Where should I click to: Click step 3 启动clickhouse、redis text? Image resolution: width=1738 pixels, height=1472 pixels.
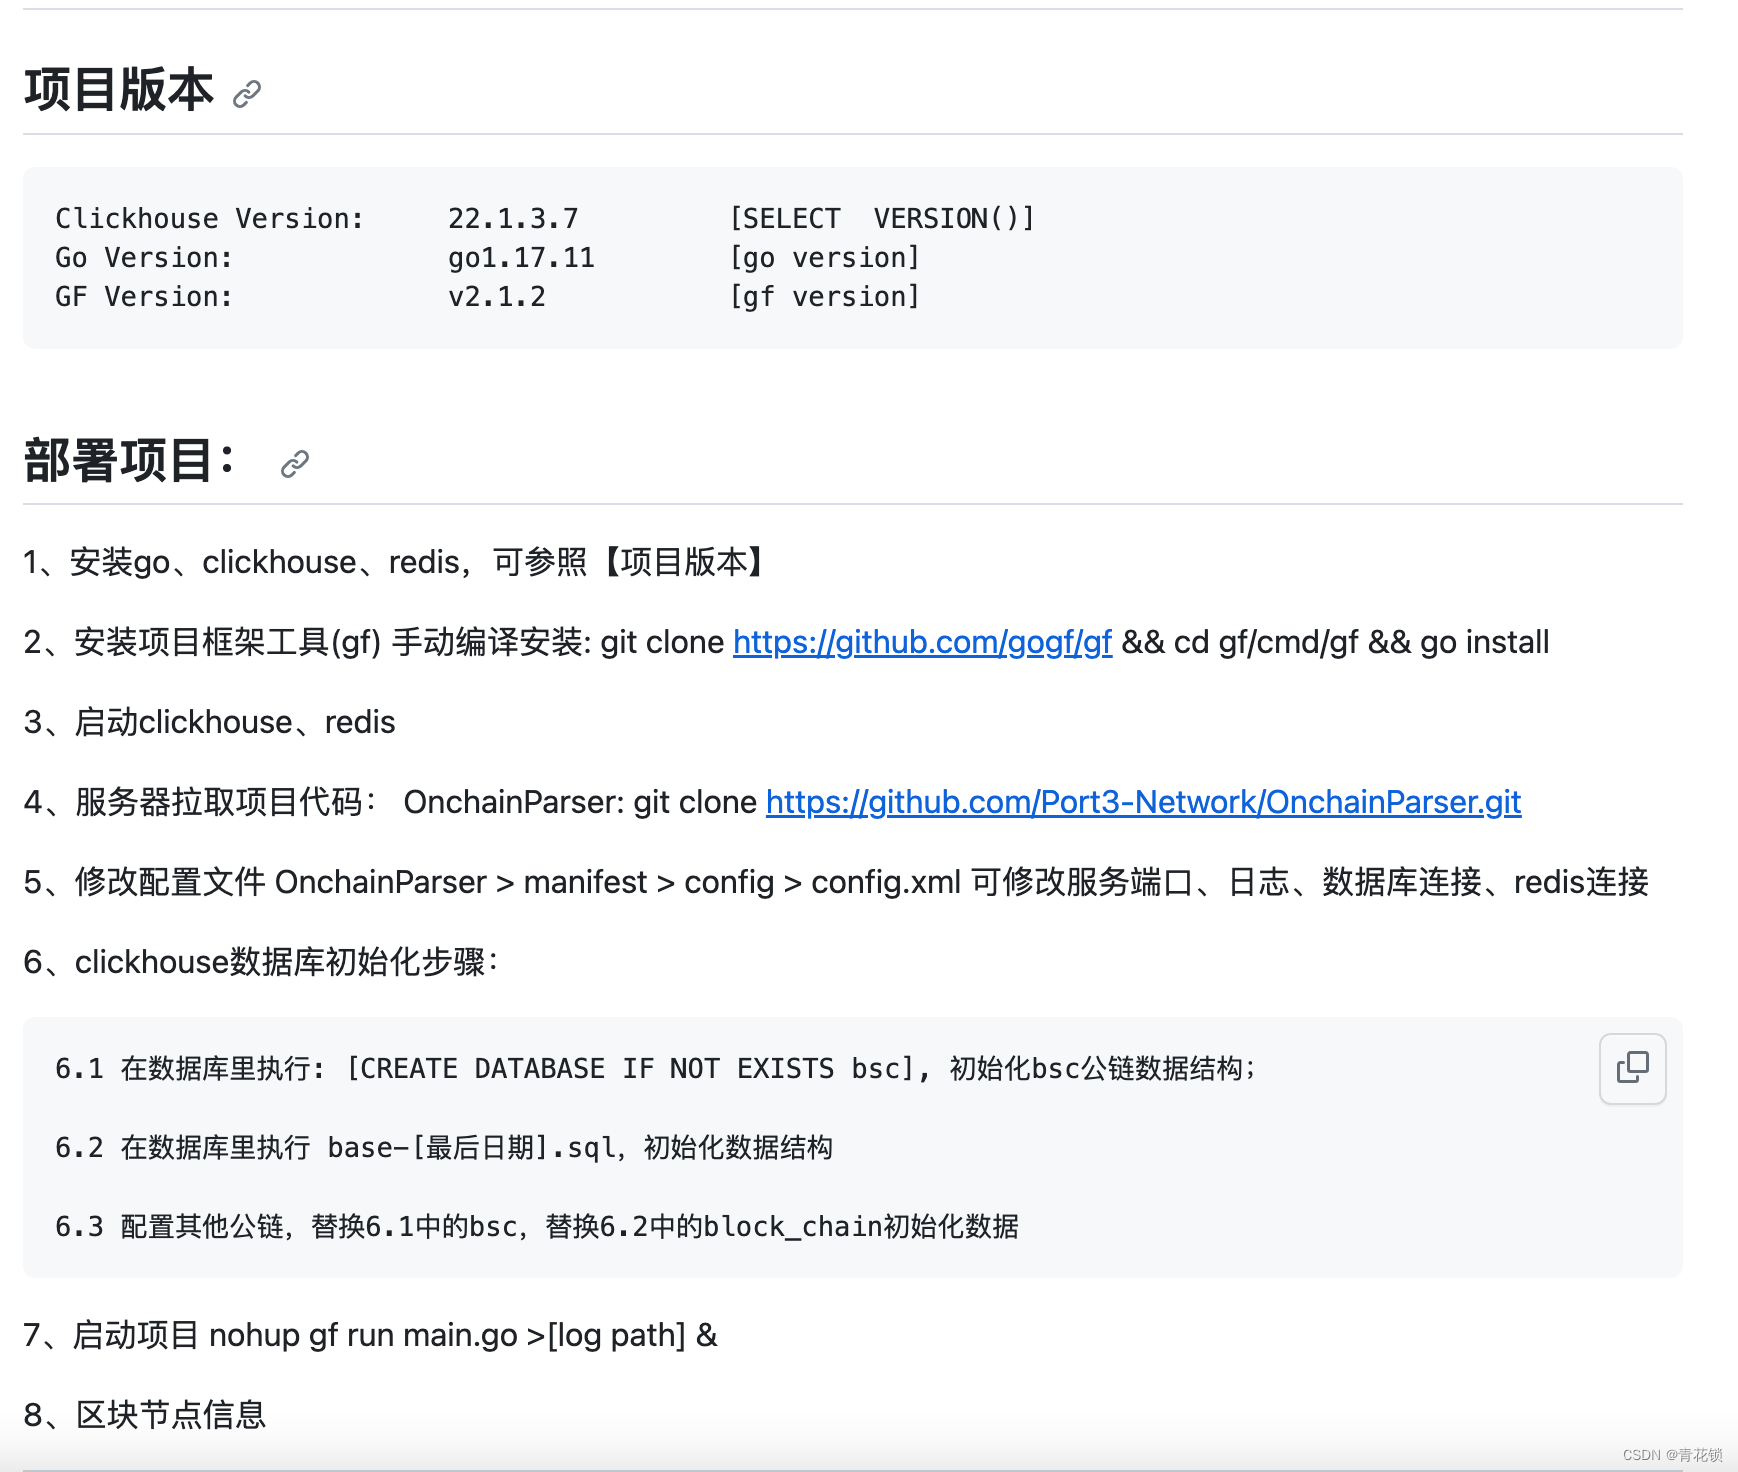[x=210, y=722]
